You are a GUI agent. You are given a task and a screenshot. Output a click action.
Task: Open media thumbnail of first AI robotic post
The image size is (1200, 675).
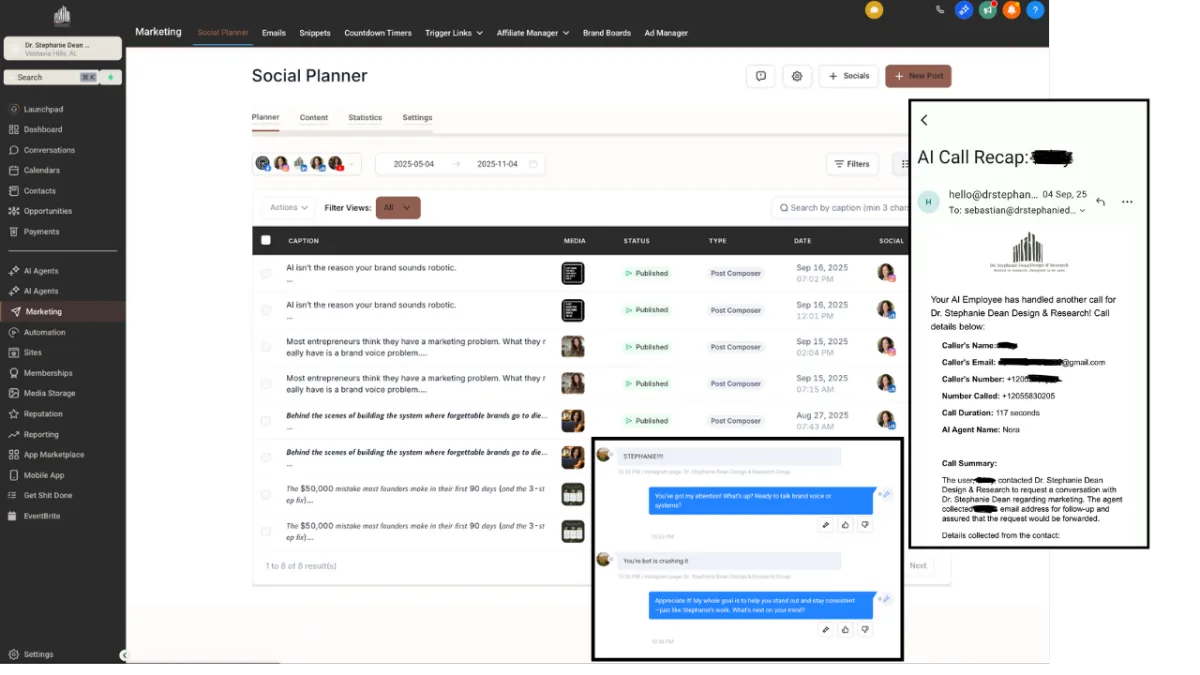pos(573,273)
